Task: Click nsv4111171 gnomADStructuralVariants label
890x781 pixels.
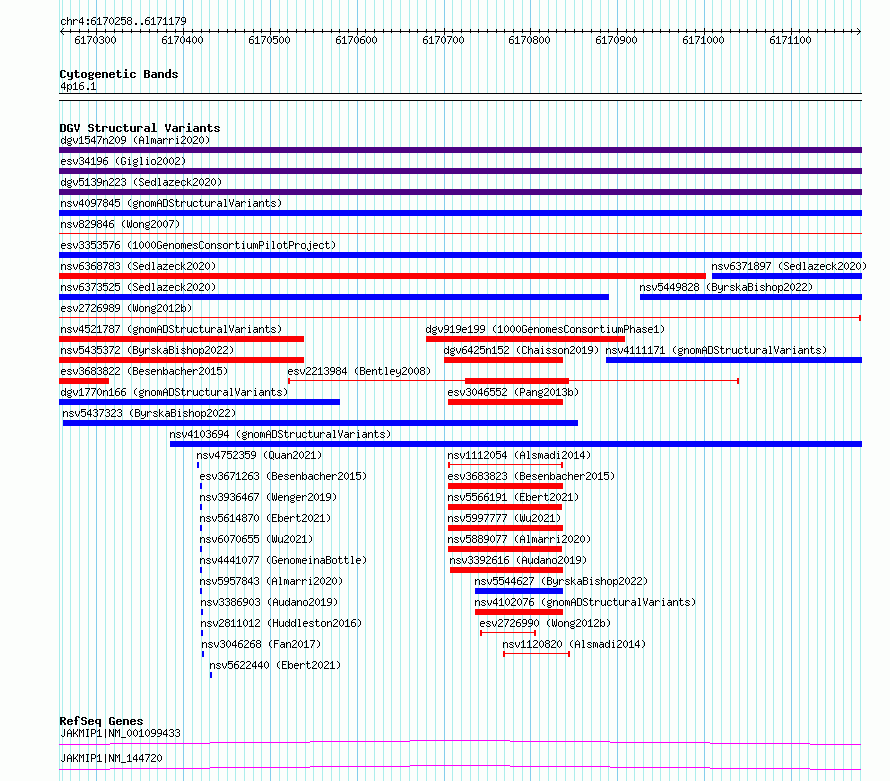Action: coord(716,350)
